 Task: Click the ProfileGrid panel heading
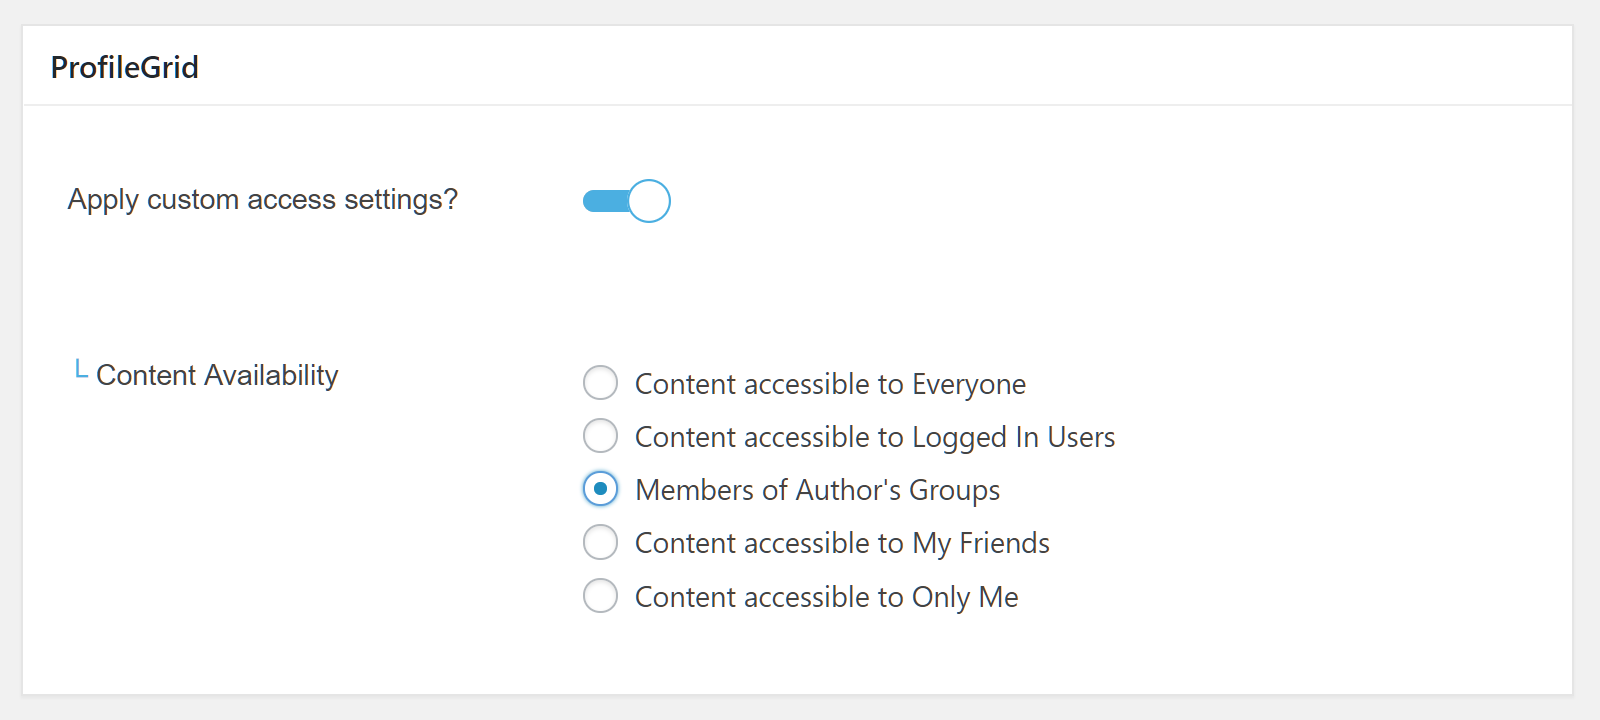[124, 66]
